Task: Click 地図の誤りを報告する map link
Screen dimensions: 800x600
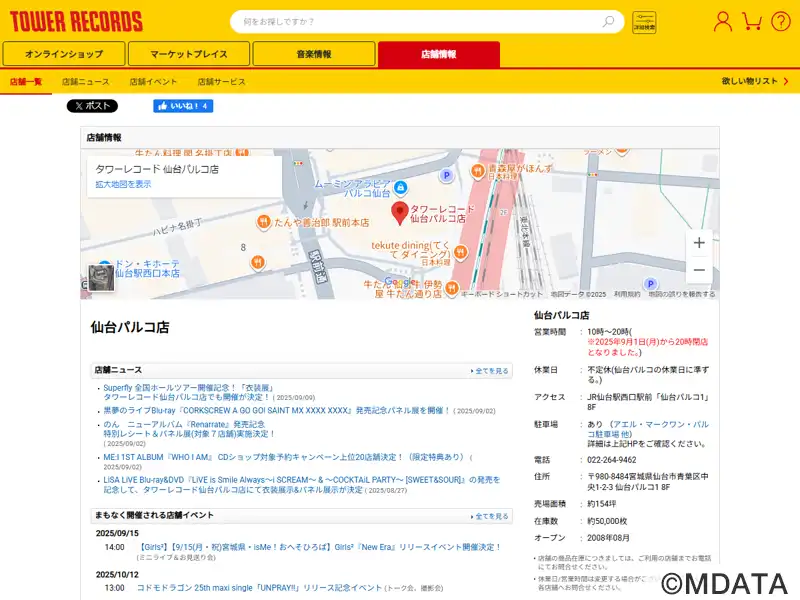Action: tap(682, 294)
